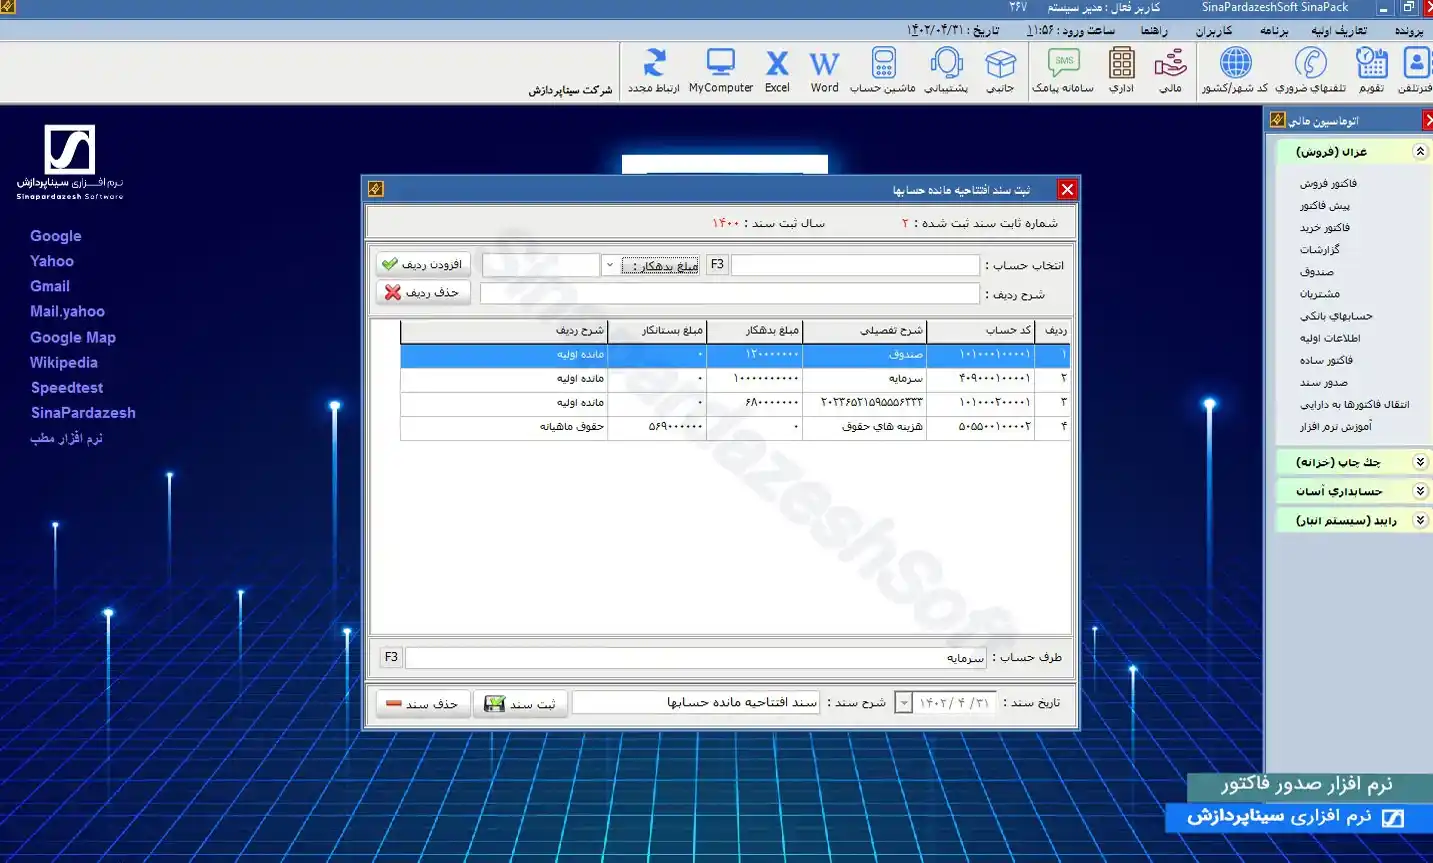Screen dimensions: 1433x863
Task: Open the کاربران menu
Action: 1213,31
